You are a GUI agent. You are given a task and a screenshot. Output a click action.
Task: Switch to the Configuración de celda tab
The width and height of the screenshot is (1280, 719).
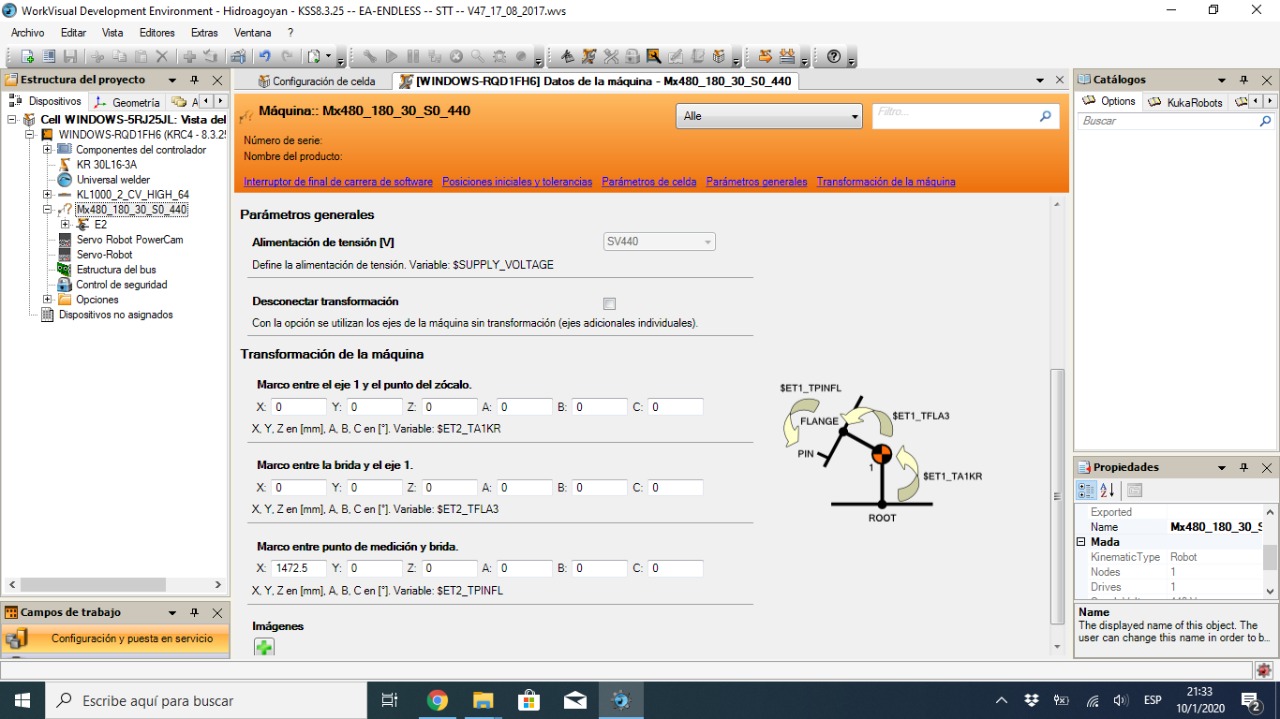click(x=315, y=82)
